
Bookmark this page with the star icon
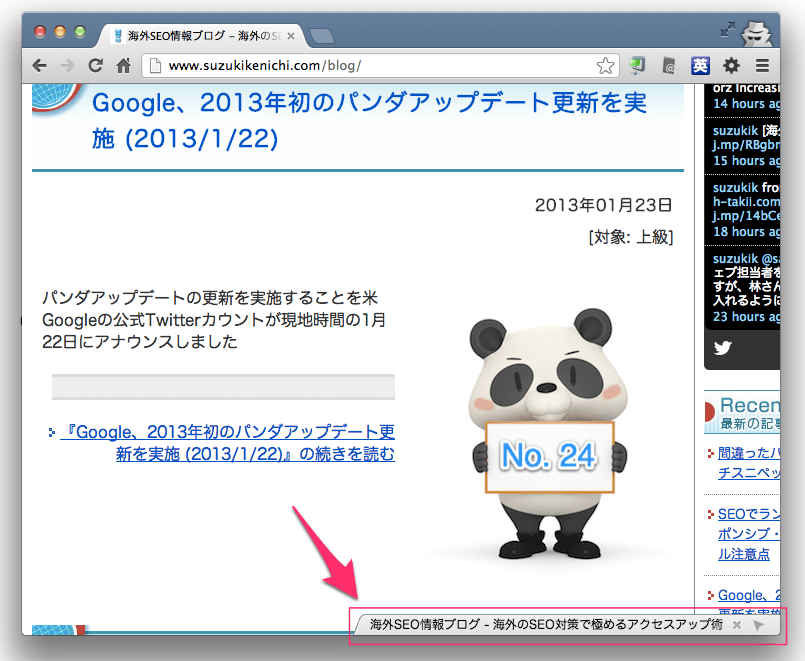(605, 66)
